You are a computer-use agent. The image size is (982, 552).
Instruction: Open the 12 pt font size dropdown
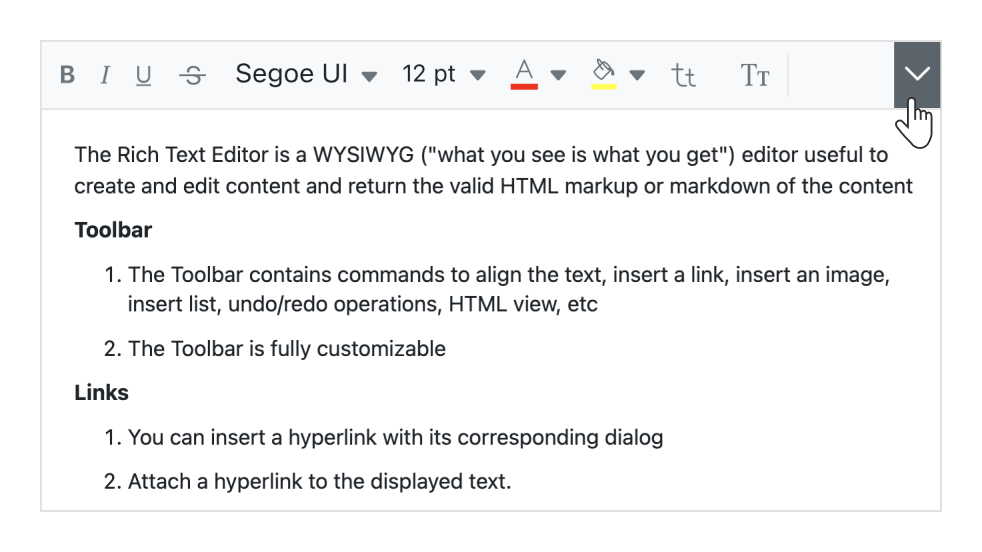443,75
